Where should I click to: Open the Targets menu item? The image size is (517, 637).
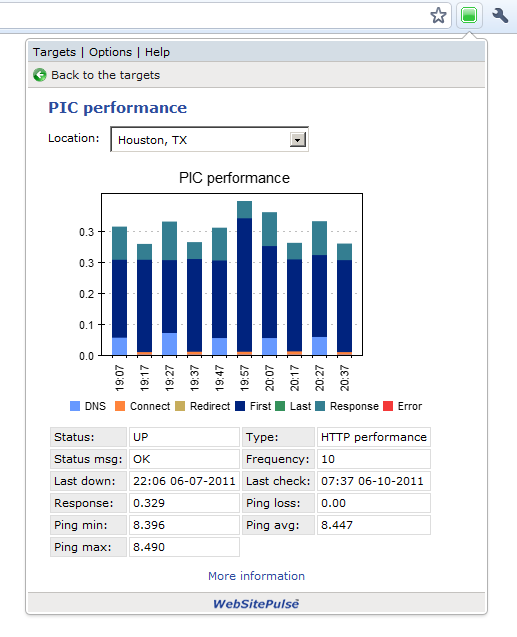click(x=54, y=52)
